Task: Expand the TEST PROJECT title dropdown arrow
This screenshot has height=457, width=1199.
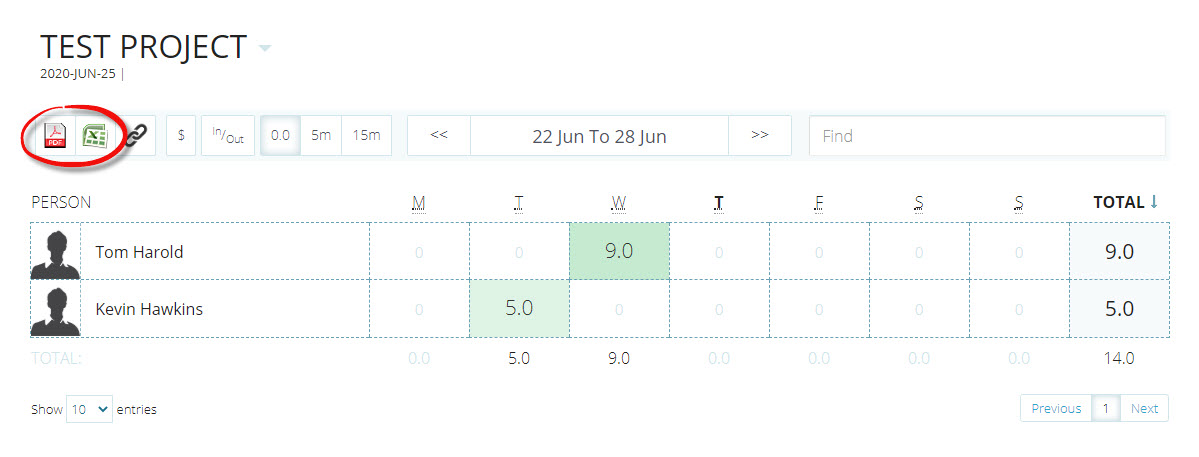Action: pyautogui.click(x=264, y=48)
